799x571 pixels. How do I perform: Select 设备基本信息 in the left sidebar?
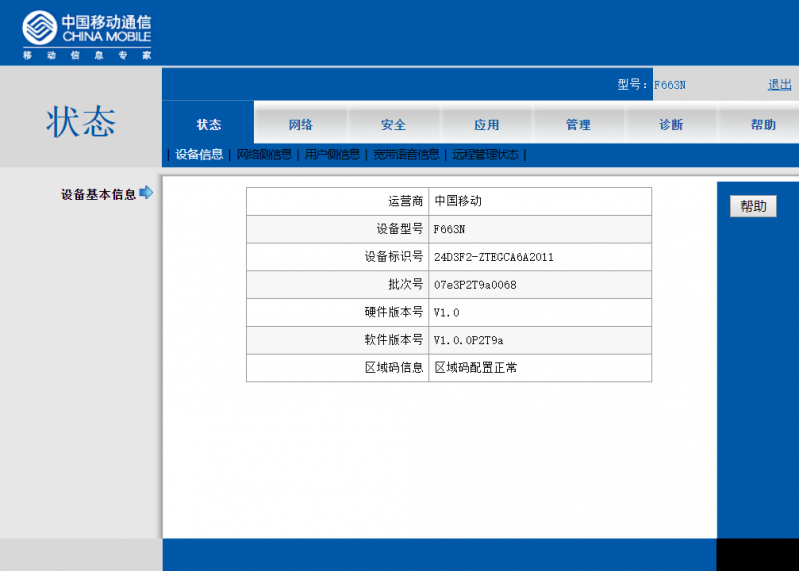pos(98,194)
